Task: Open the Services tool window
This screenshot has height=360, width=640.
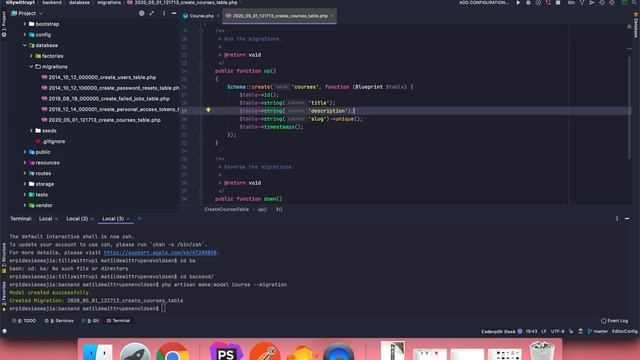Action: (59, 321)
